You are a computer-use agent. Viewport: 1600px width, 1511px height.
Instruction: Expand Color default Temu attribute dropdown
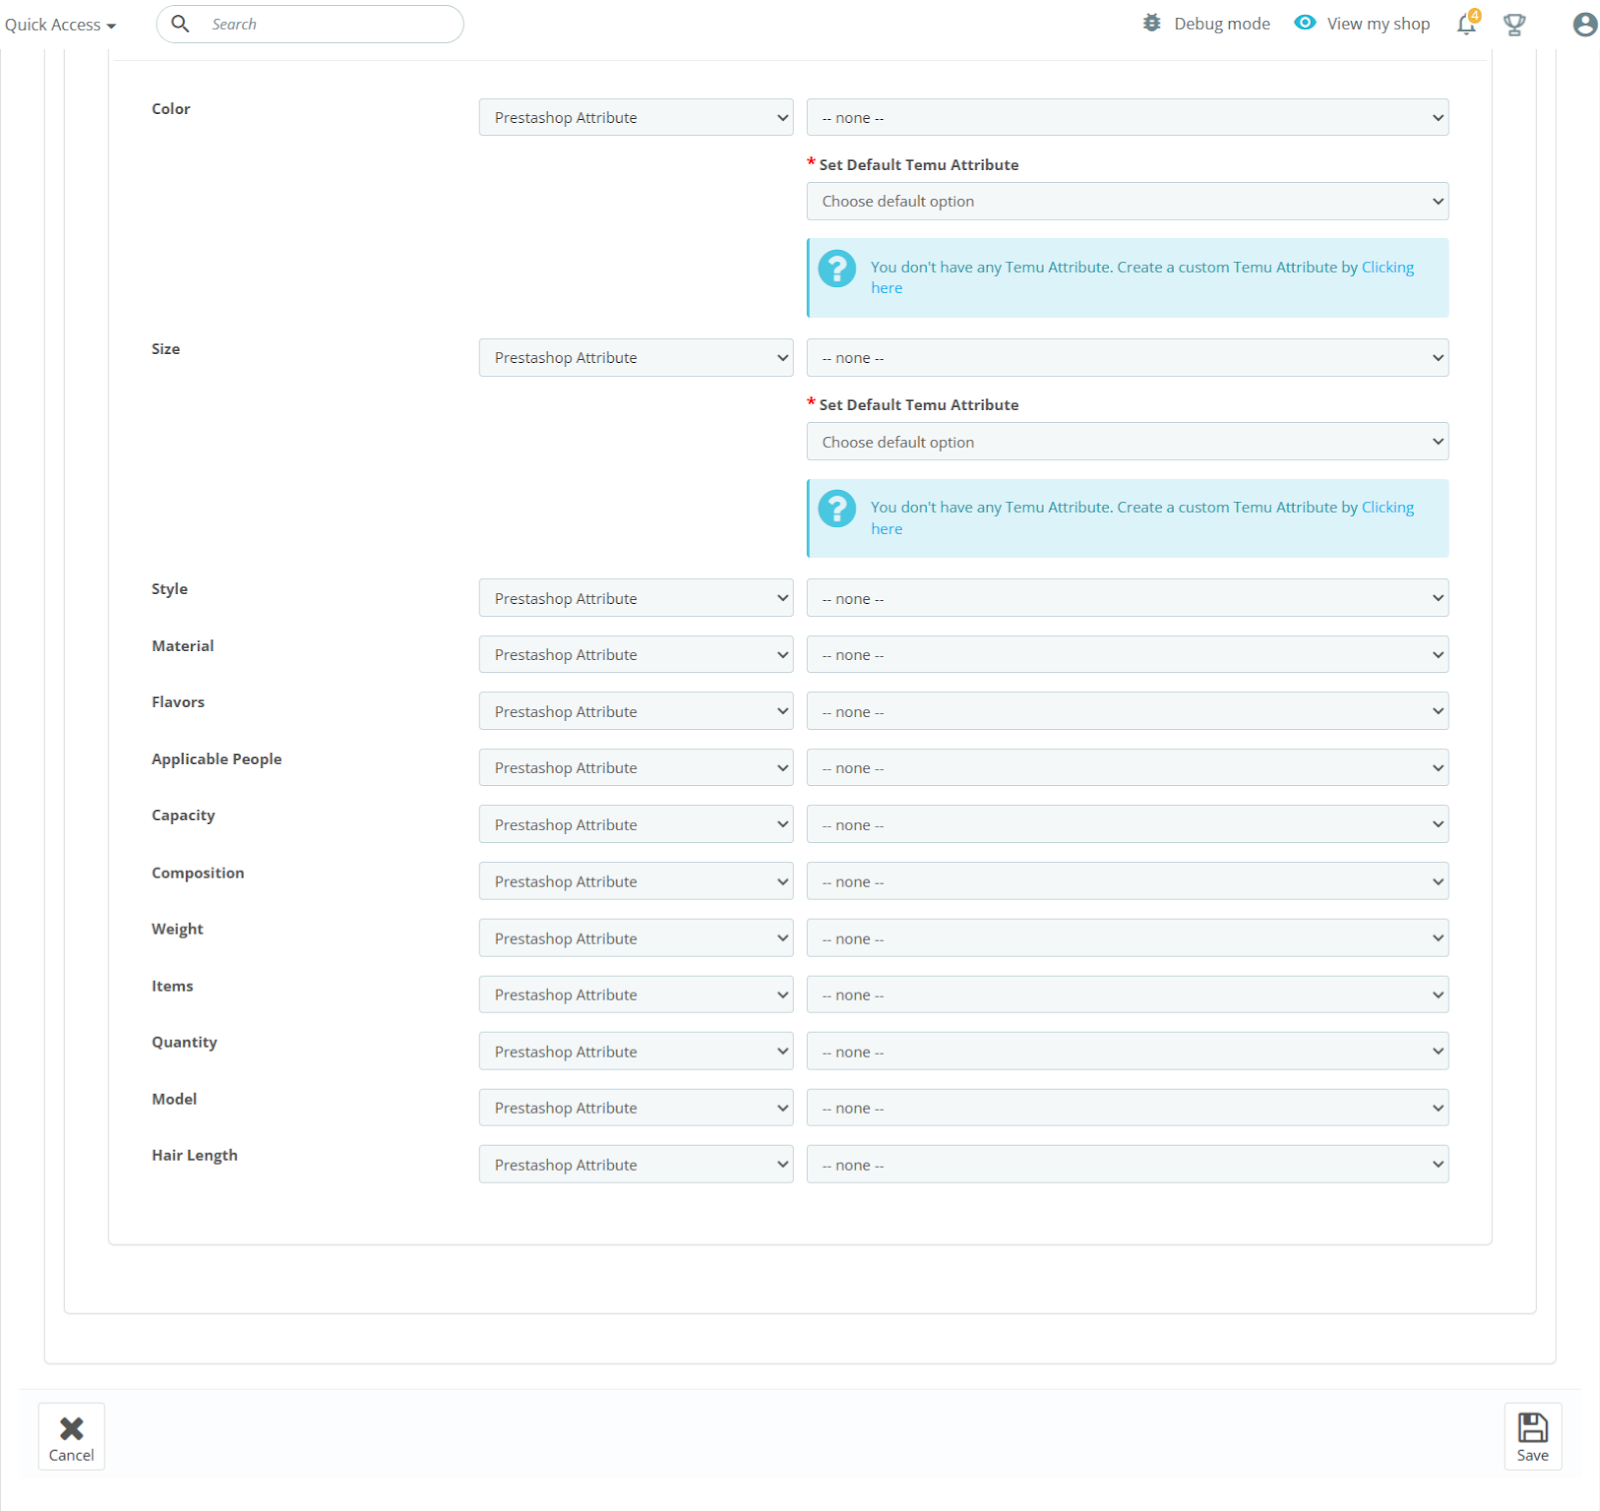pos(1127,202)
